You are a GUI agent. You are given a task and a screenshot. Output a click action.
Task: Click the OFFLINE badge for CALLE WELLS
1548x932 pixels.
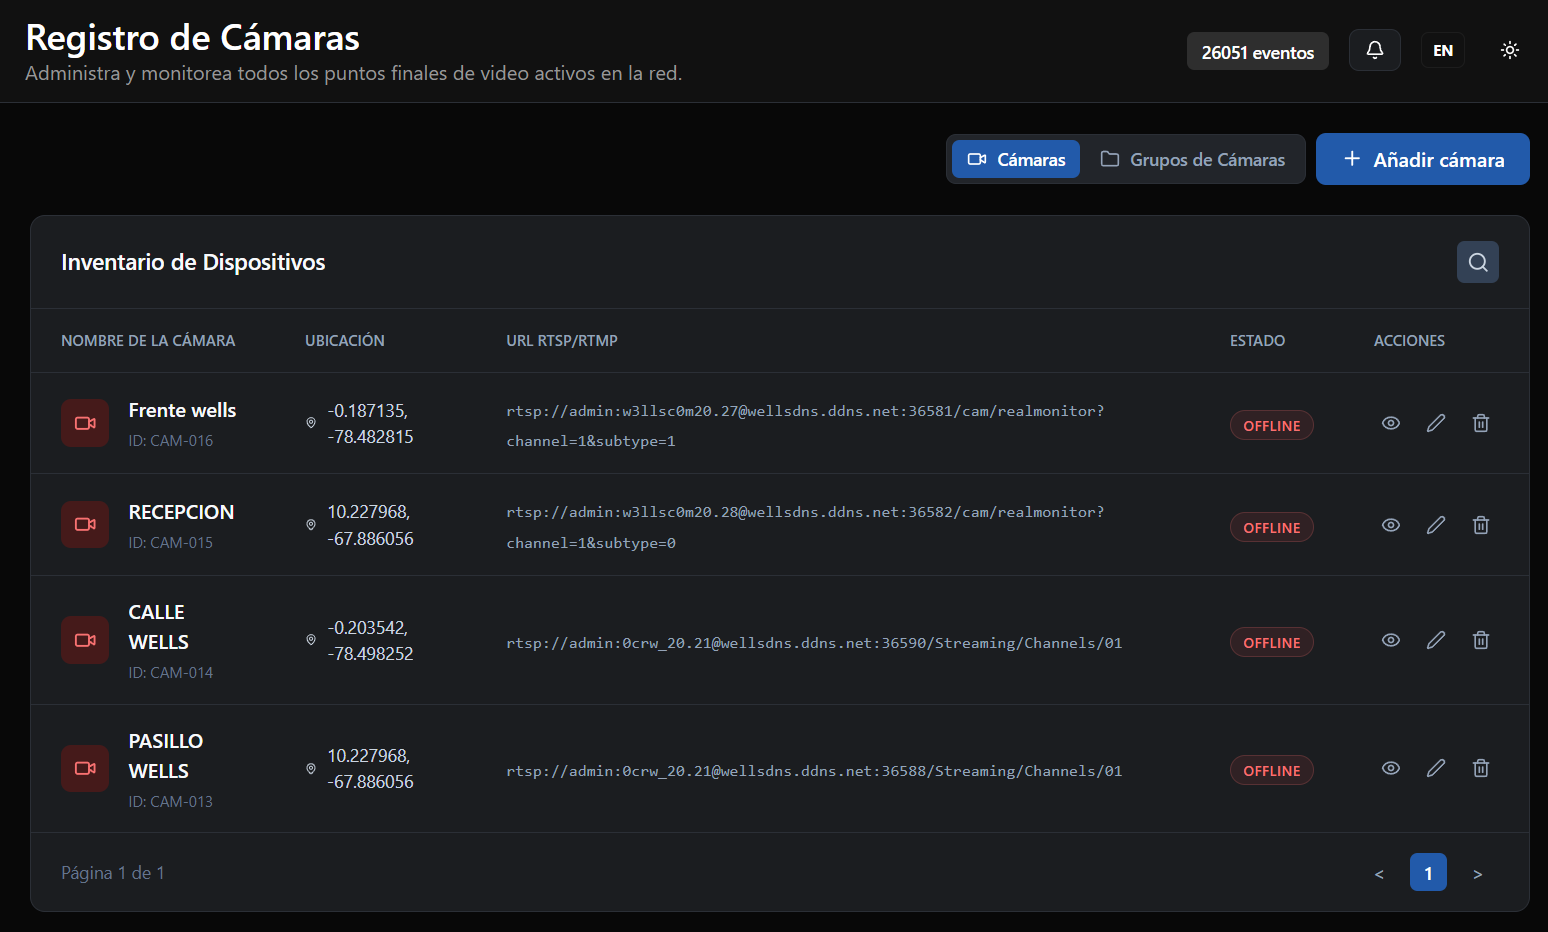(1272, 642)
